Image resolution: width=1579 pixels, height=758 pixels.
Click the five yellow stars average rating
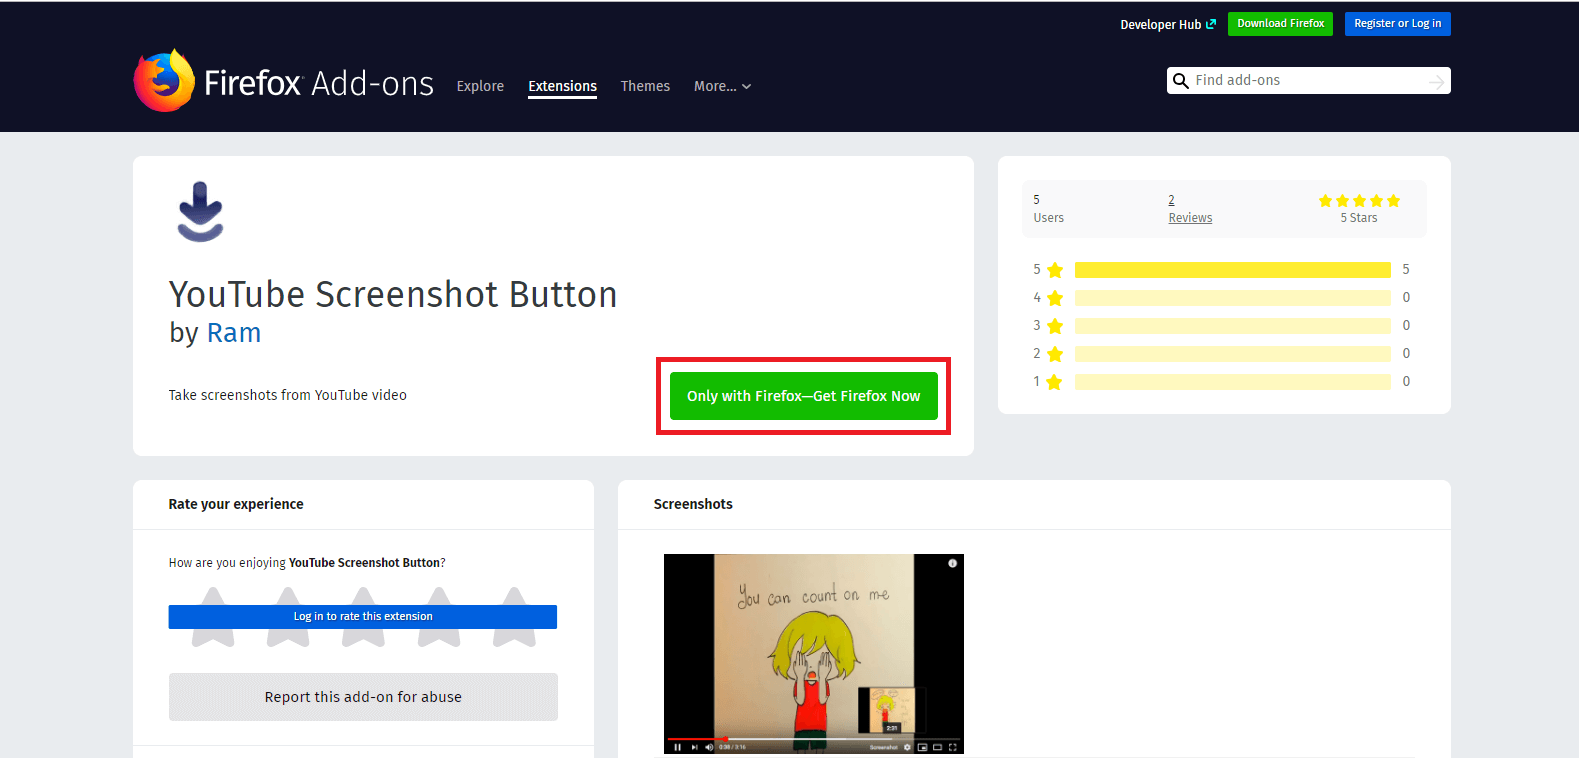[x=1359, y=201]
